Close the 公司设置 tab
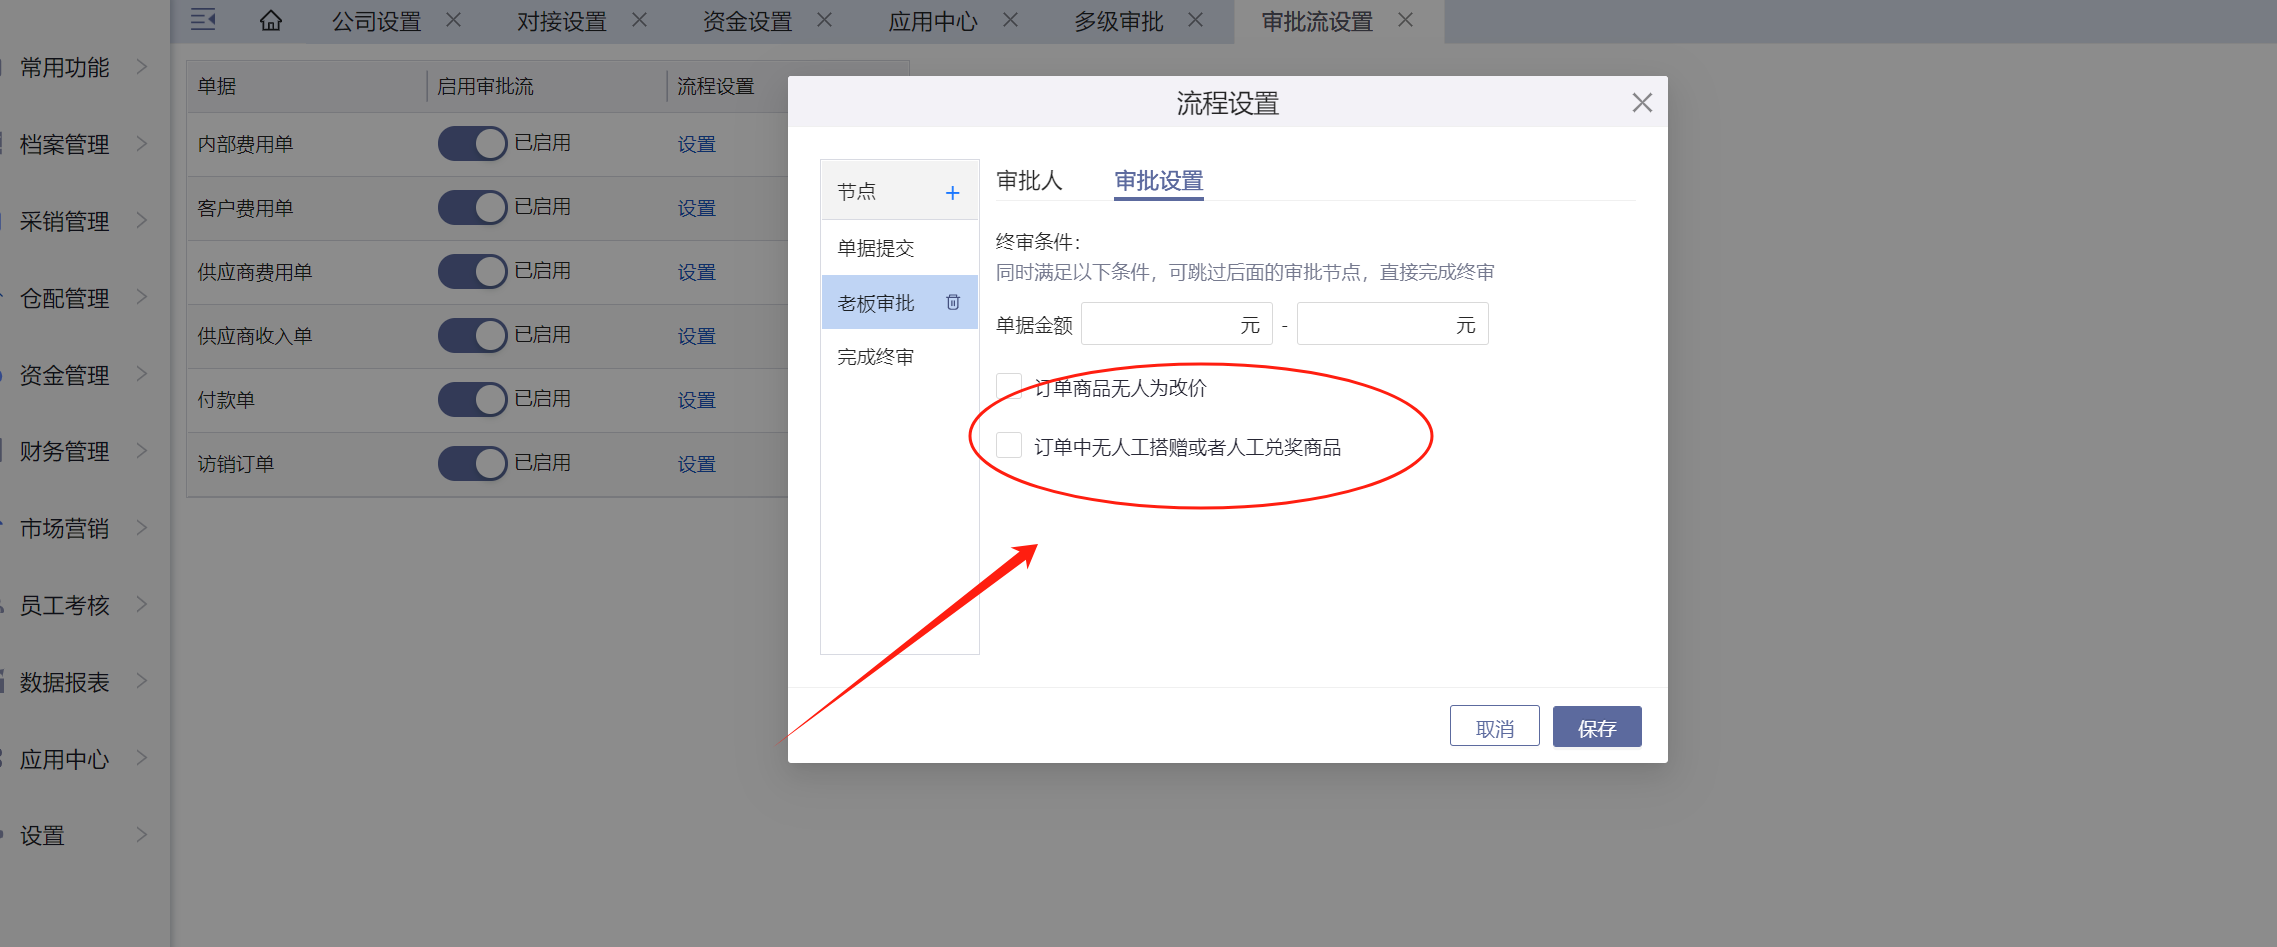Viewport: 2277px width, 947px height. point(453,20)
